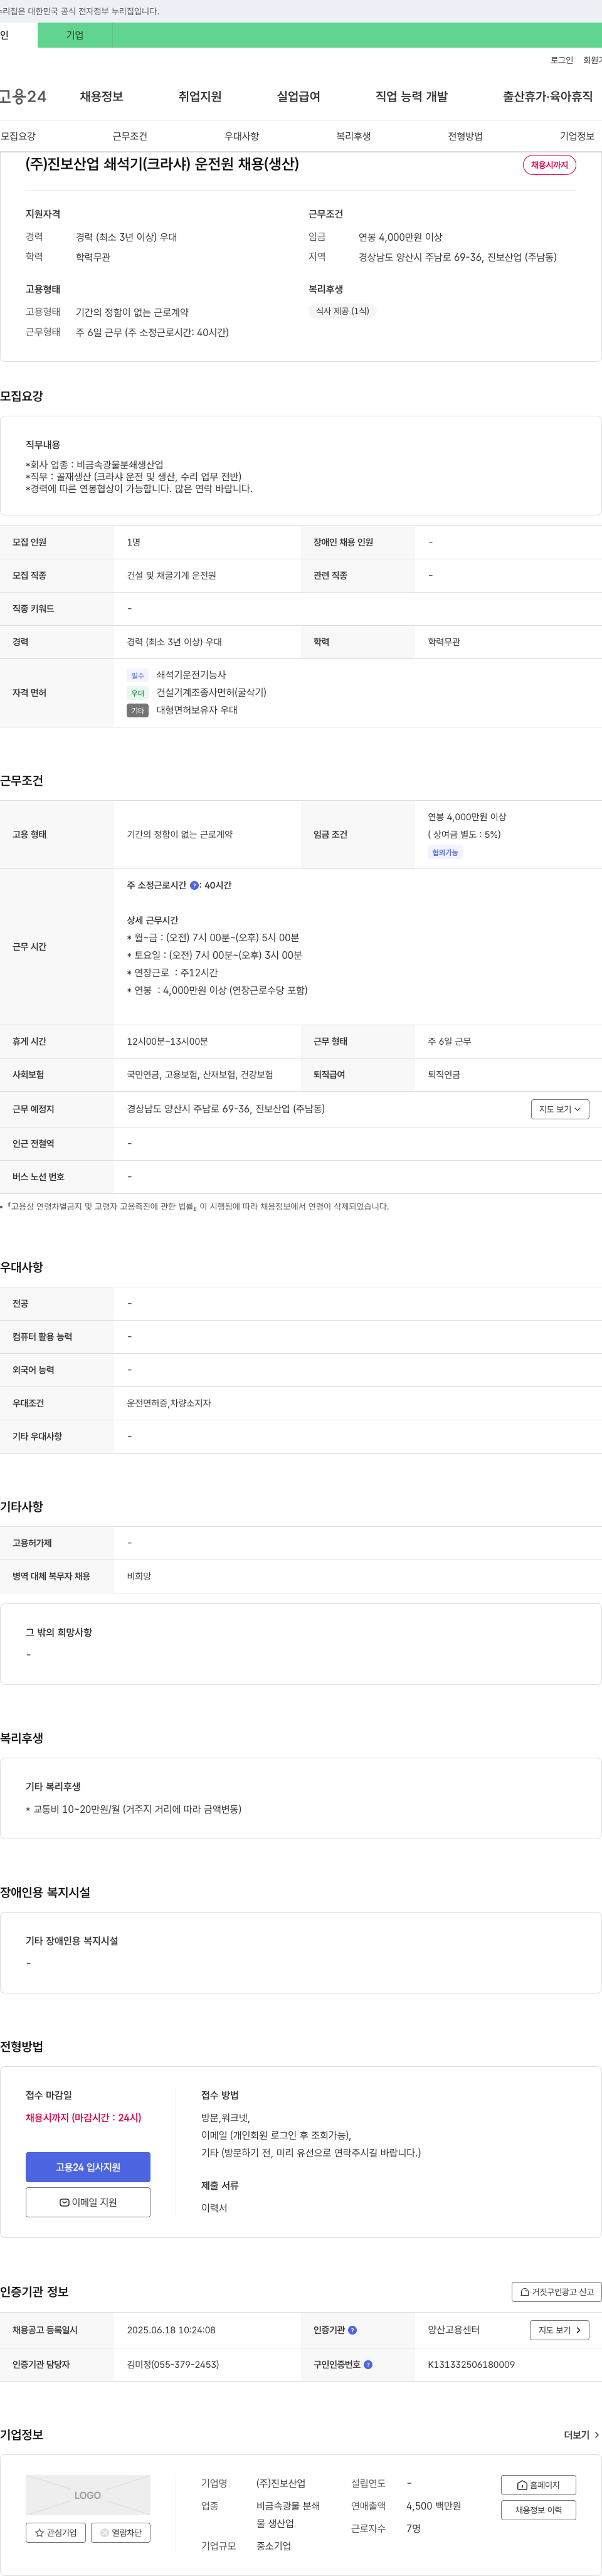The height and width of the screenshot is (2576, 602).
Task: Click the 기타 badge beside 대형면허보유자 우대
Action: coord(138,711)
